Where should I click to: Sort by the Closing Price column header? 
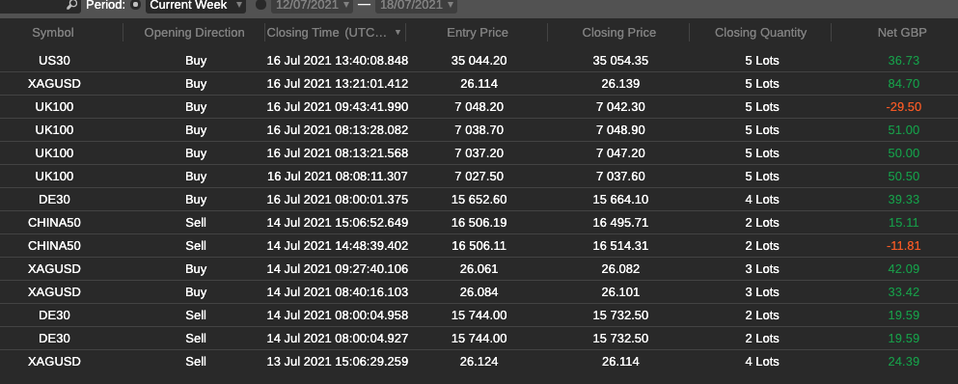(x=619, y=33)
